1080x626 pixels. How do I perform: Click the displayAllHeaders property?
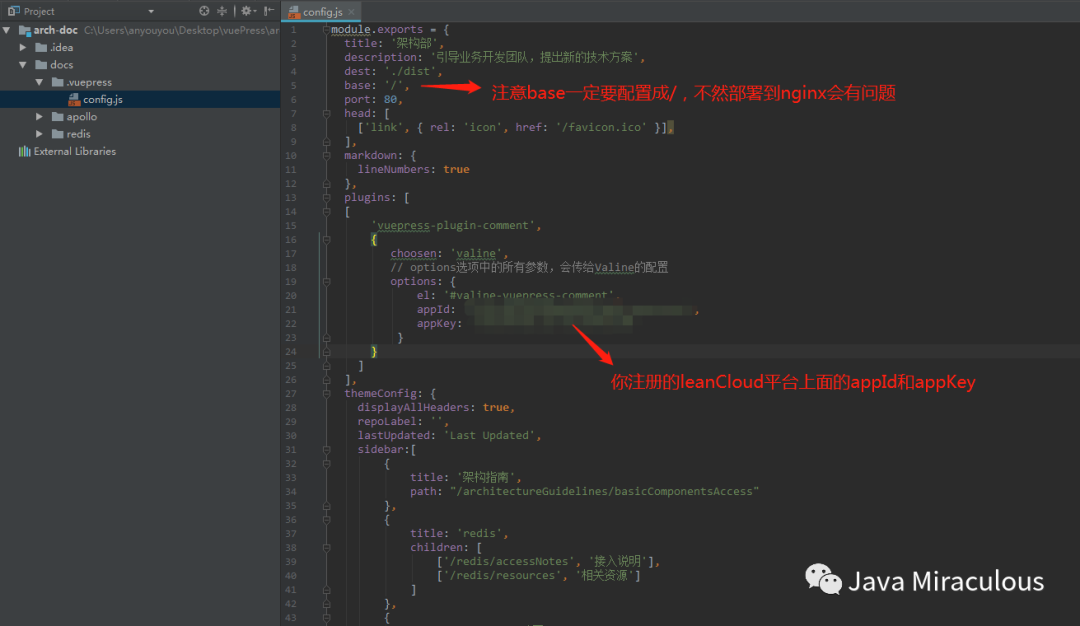point(413,408)
